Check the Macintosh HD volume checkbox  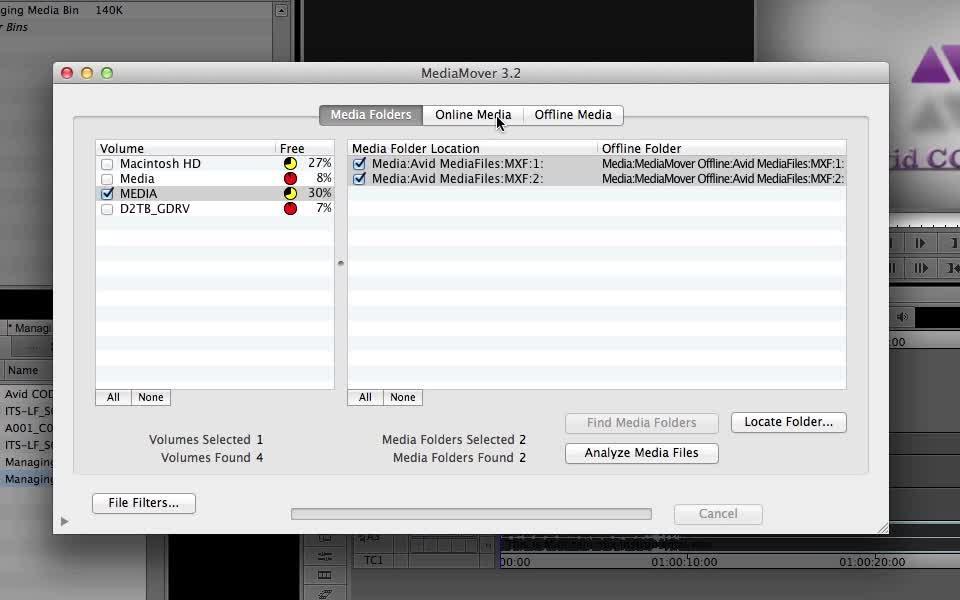pos(107,164)
